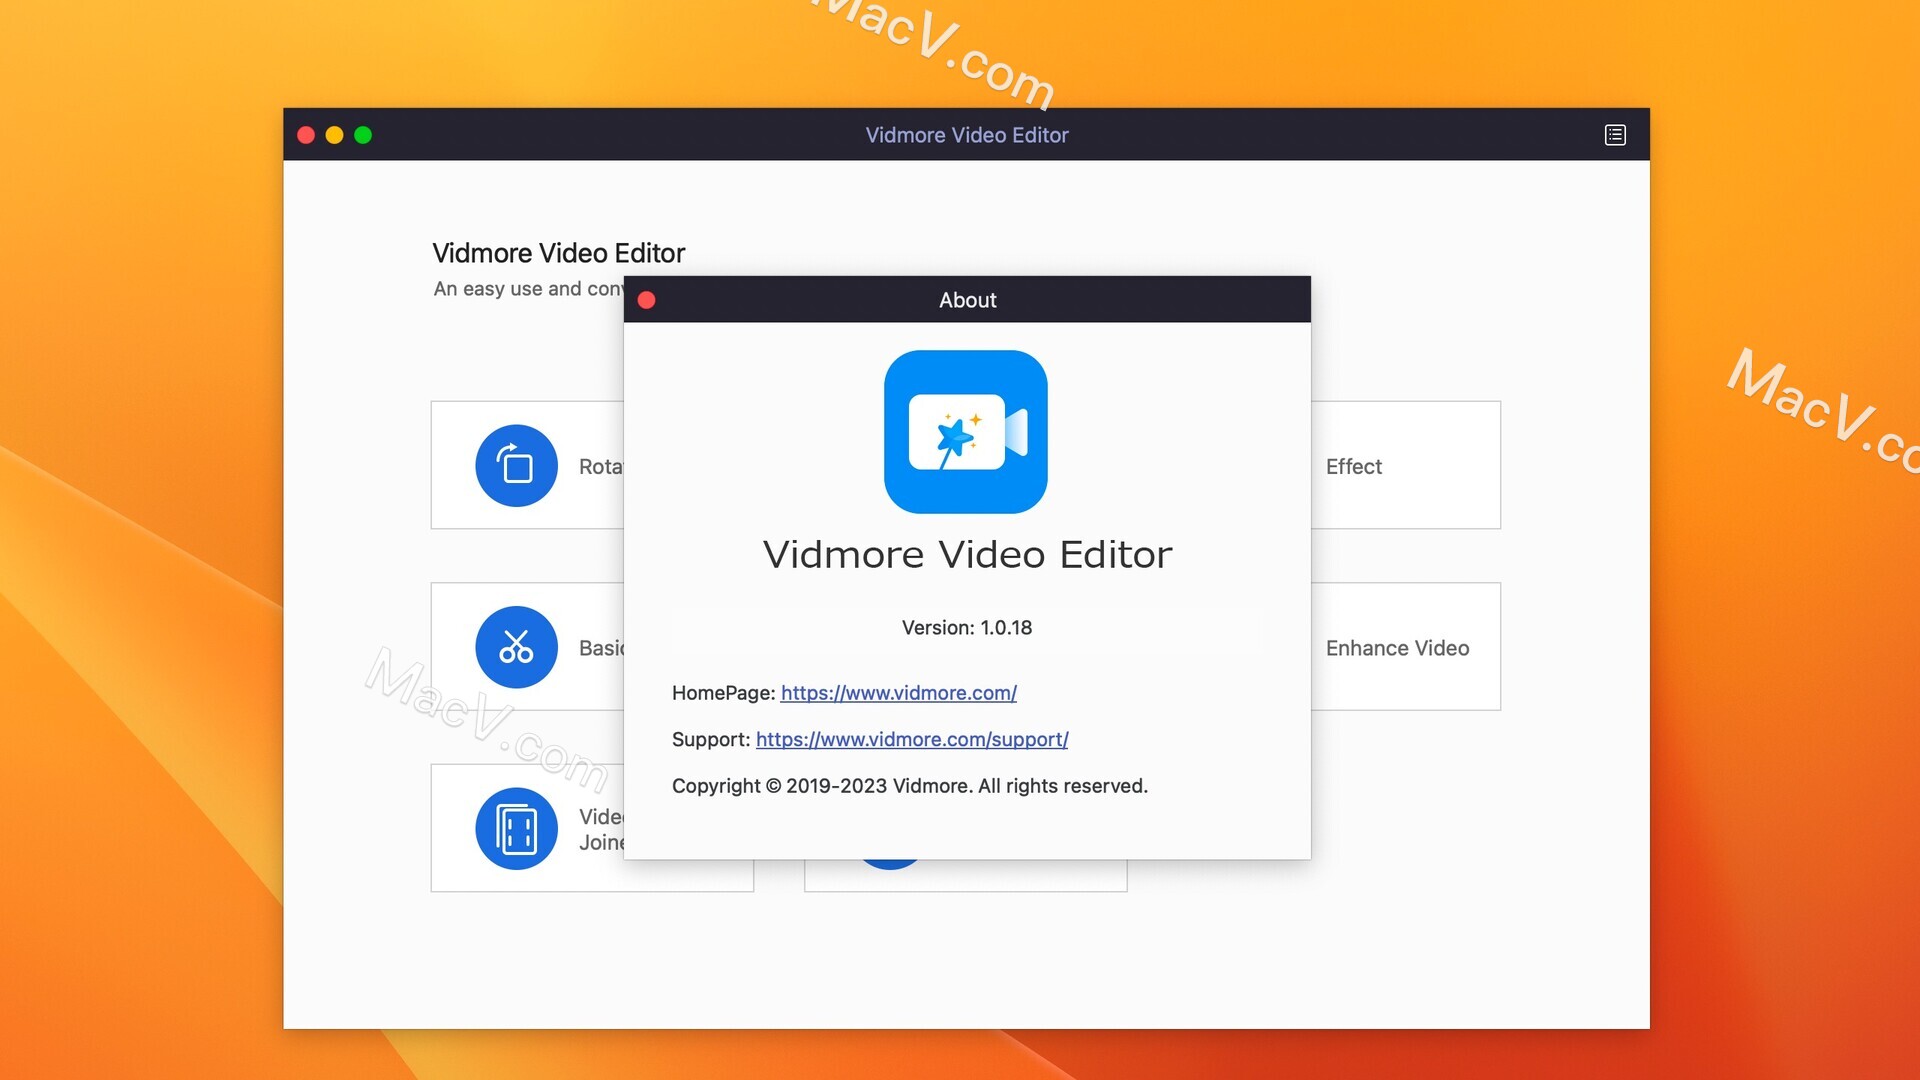Maximize main window with green button
The image size is (1920, 1080).
tap(363, 135)
